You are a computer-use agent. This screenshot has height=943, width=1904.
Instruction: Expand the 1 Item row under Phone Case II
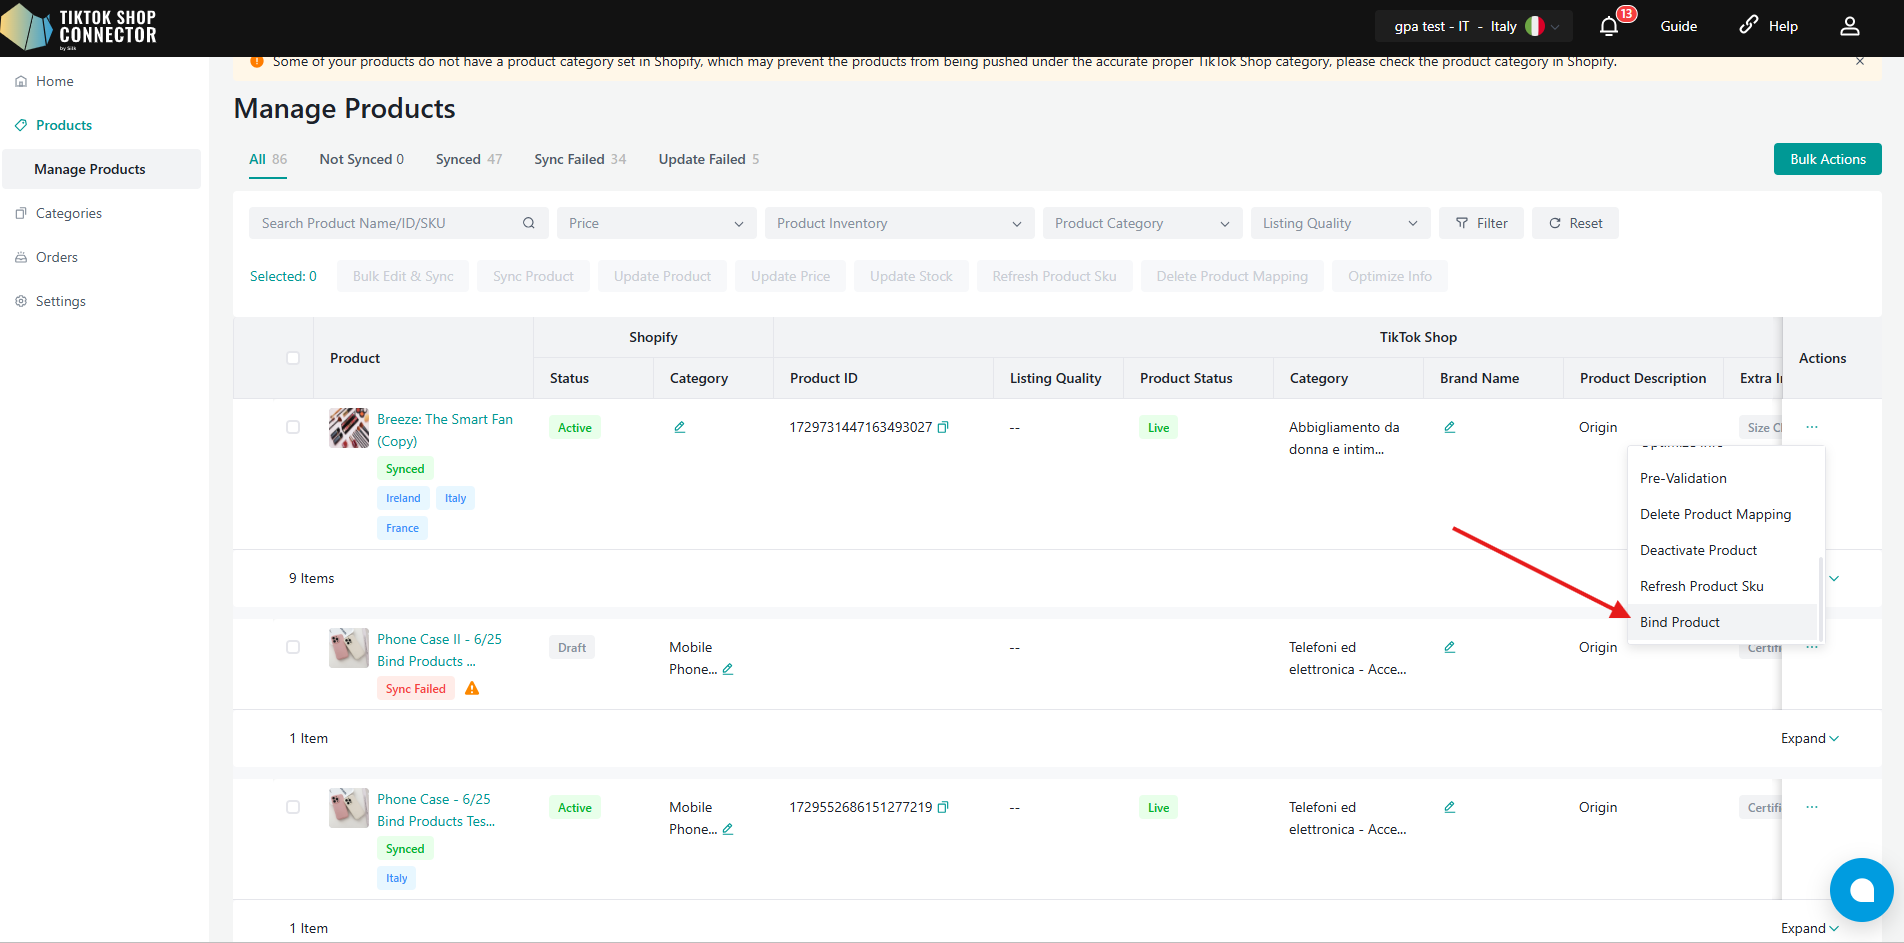coord(1810,738)
